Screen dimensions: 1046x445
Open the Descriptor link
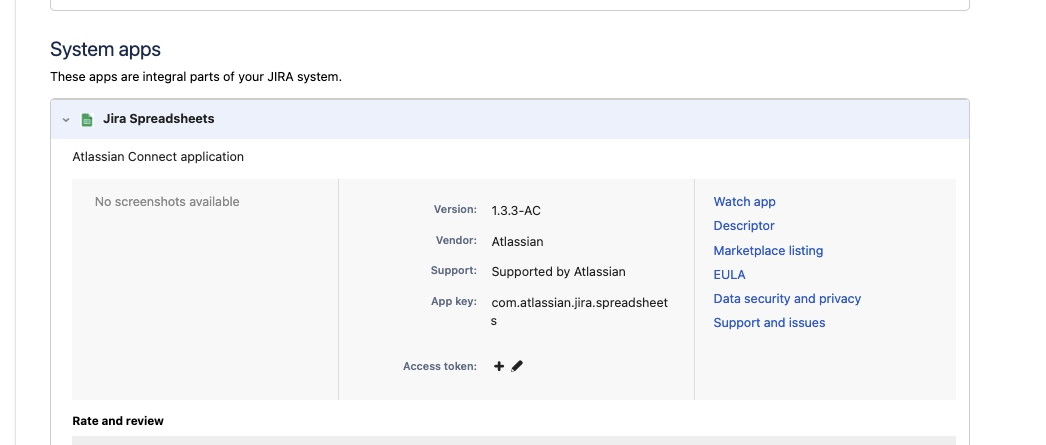pos(744,226)
